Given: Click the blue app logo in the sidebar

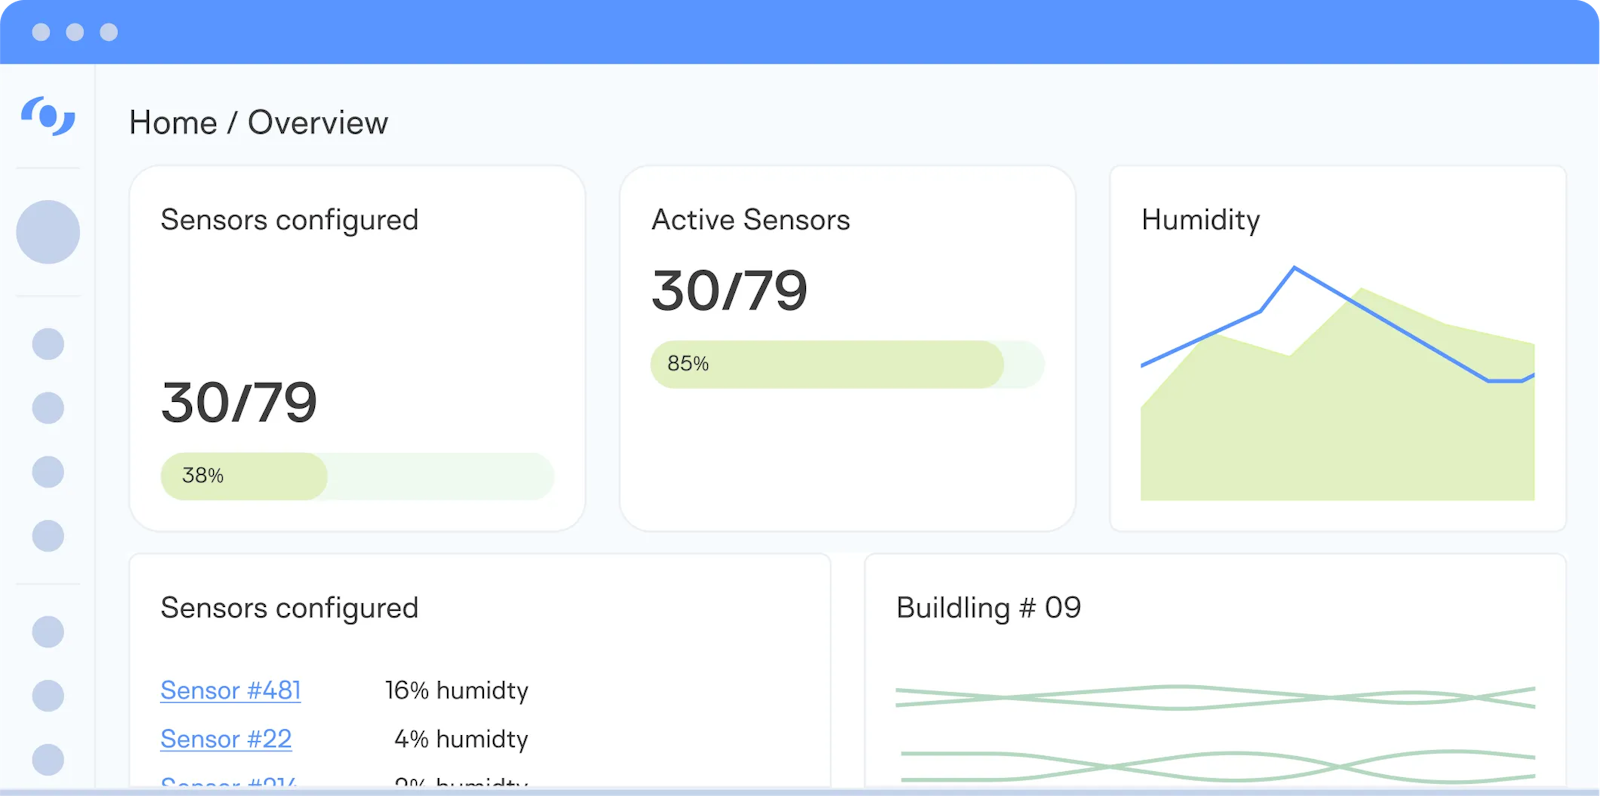Looking at the screenshot, I should (x=48, y=116).
